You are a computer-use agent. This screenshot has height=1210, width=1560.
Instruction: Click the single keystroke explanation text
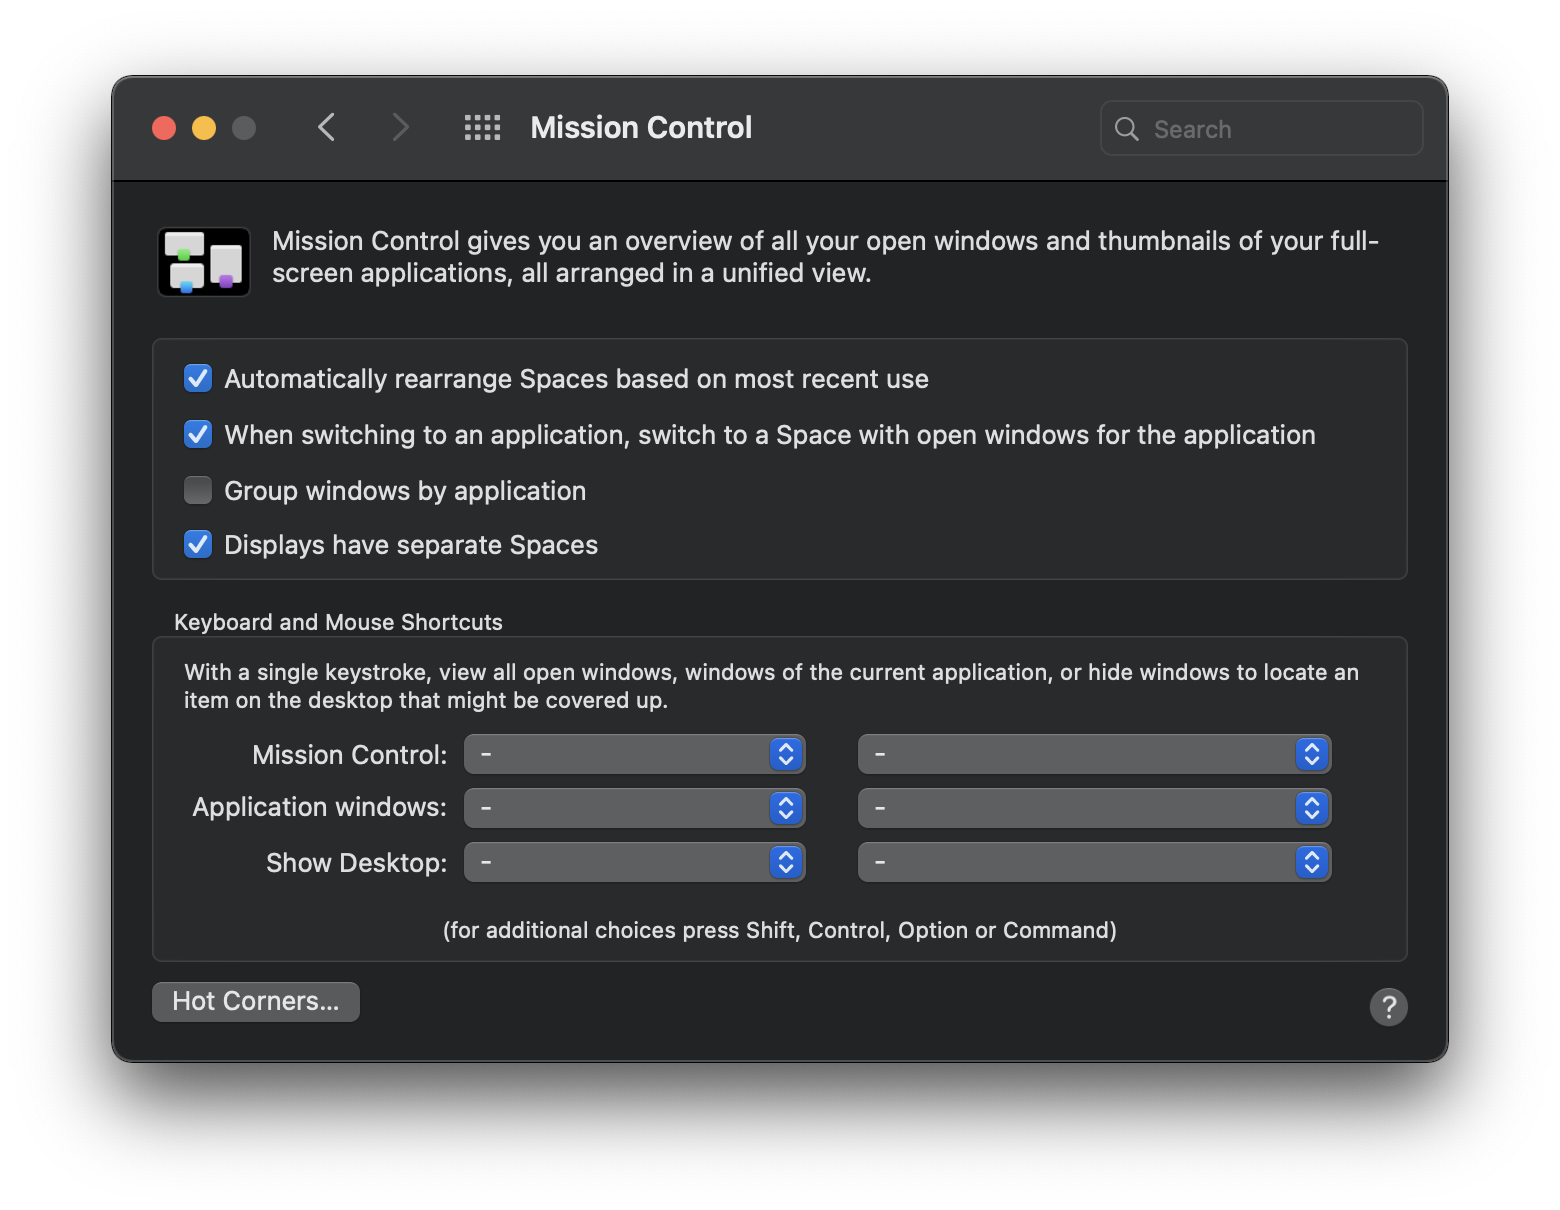(771, 686)
